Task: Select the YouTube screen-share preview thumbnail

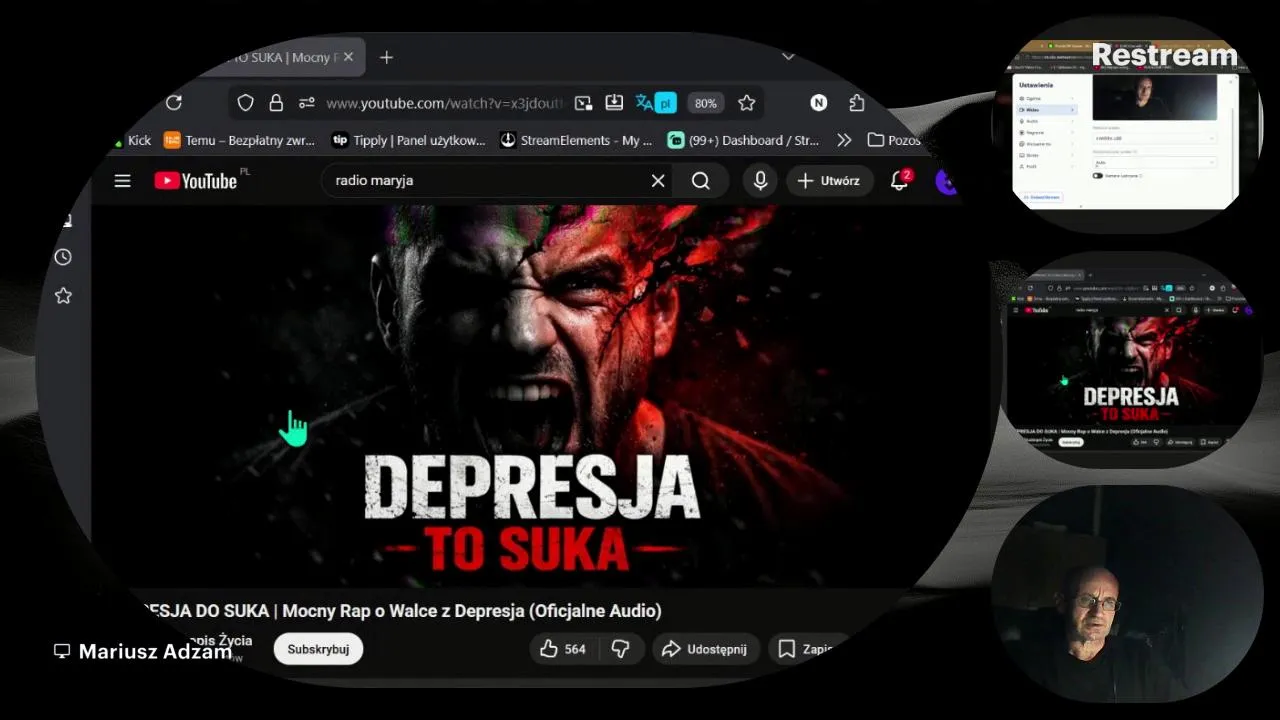Action: pyautogui.click(x=1128, y=360)
